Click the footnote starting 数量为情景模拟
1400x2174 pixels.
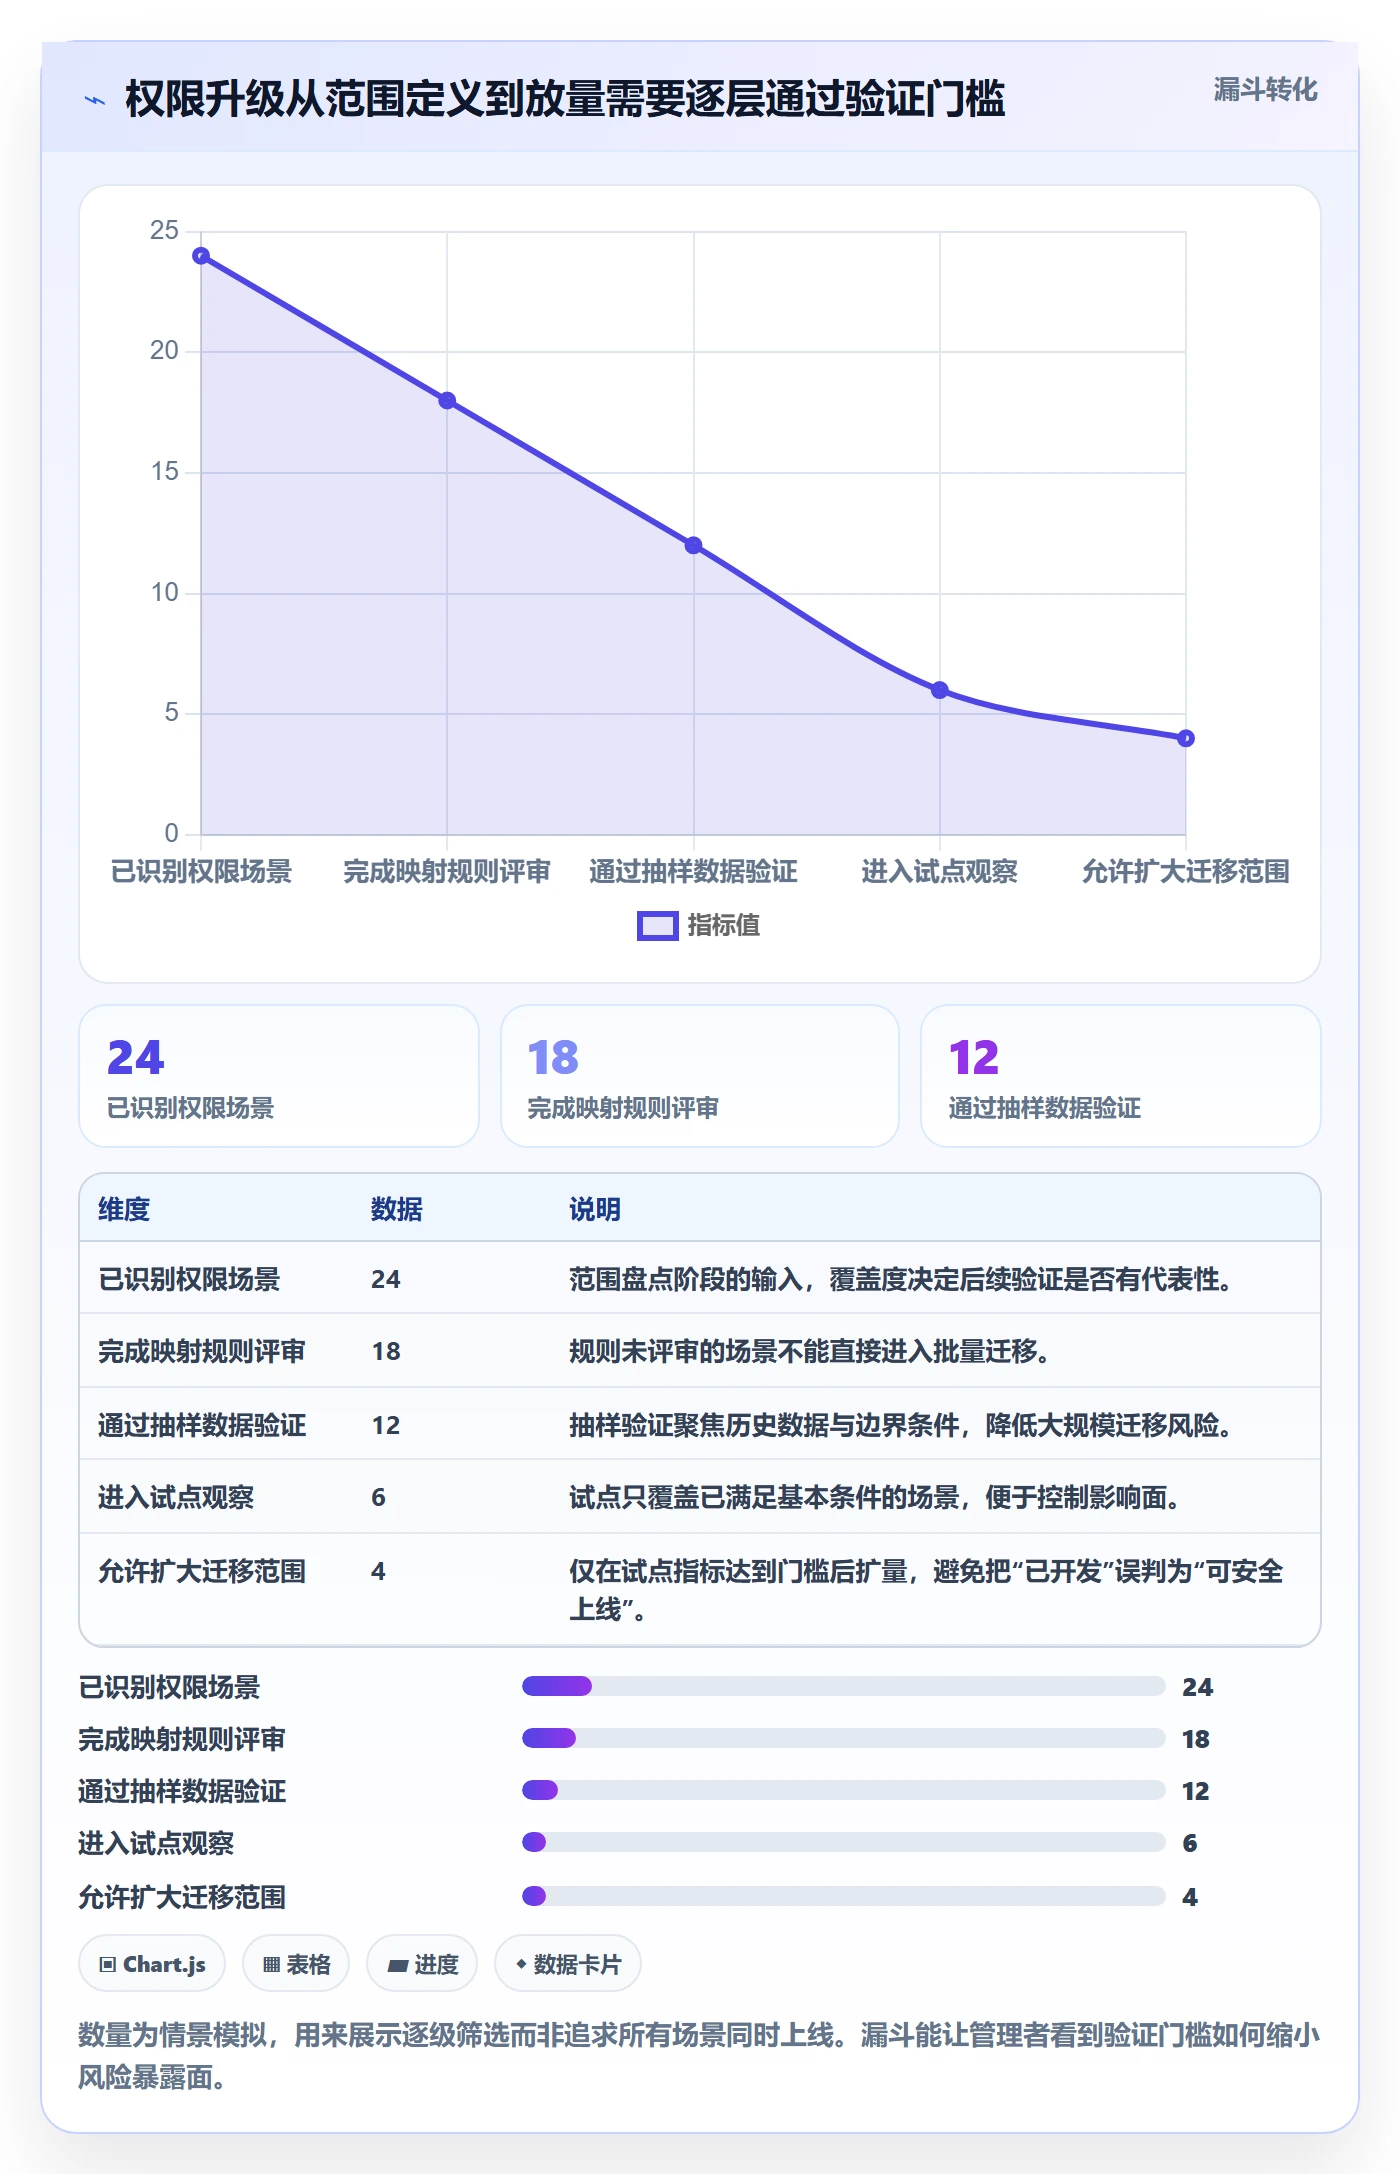point(699,2057)
